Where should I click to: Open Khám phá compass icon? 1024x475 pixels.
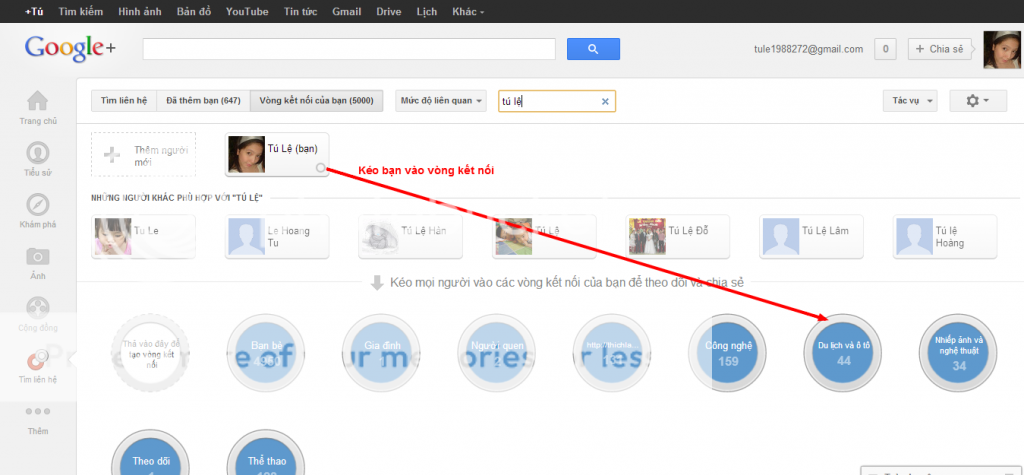pyautogui.click(x=37, y=205)
